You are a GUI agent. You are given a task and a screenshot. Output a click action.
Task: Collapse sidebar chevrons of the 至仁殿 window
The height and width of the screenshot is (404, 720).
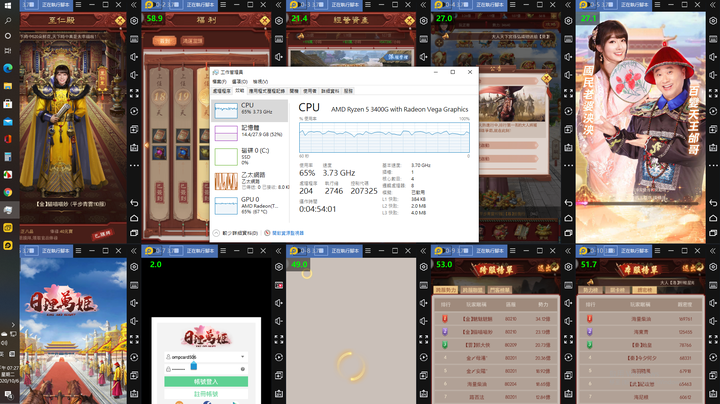pyautogui.click(x=134, y=5)
